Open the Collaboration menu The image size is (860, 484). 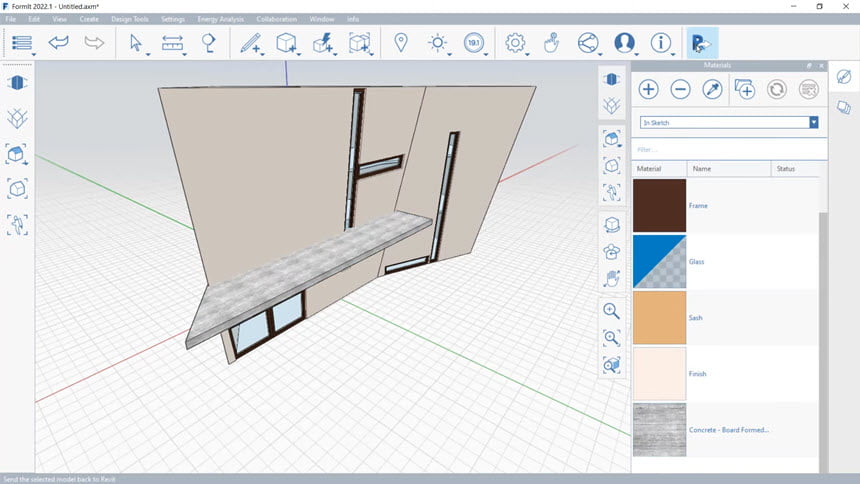tap(276, 19)
